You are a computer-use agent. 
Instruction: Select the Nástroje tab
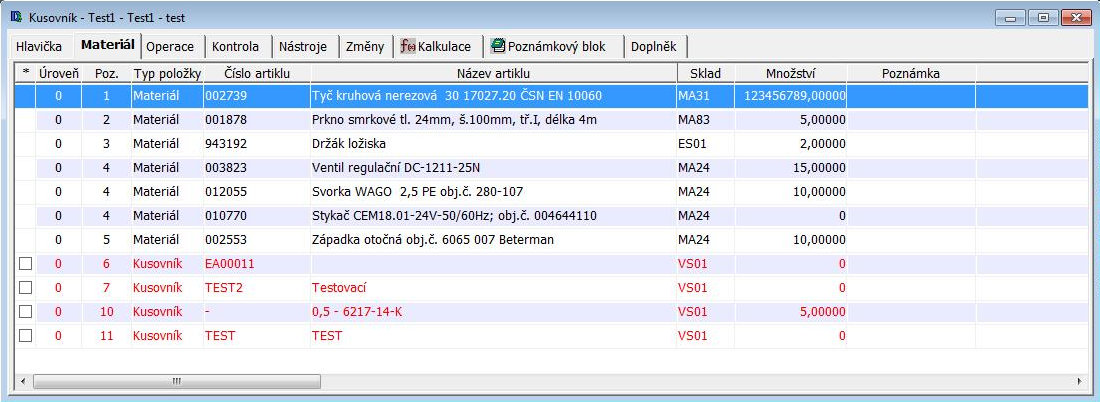pos(302,46)
